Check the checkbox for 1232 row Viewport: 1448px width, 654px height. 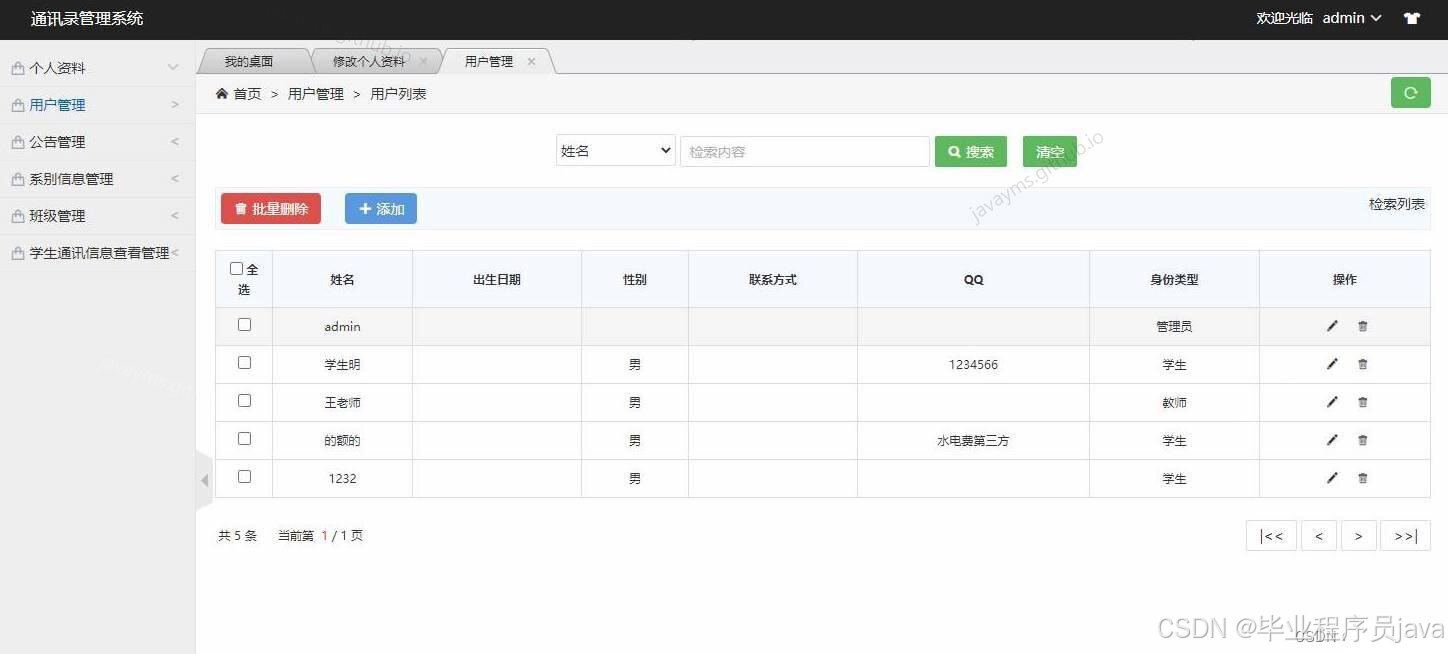[x=244, y=477]
